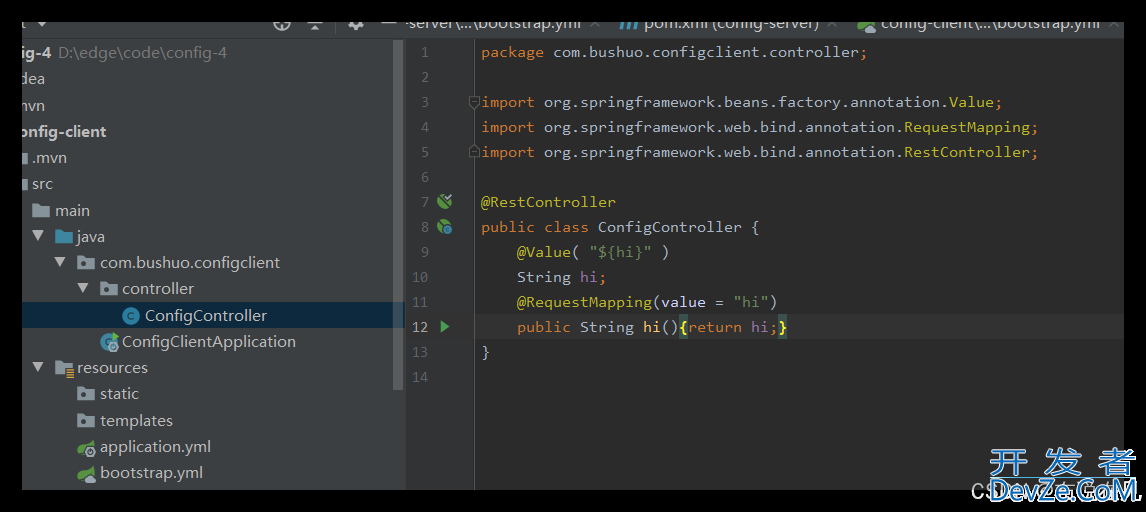Select the src folder row
This screenshot has width=1146, height=512.
click(212, 184)
